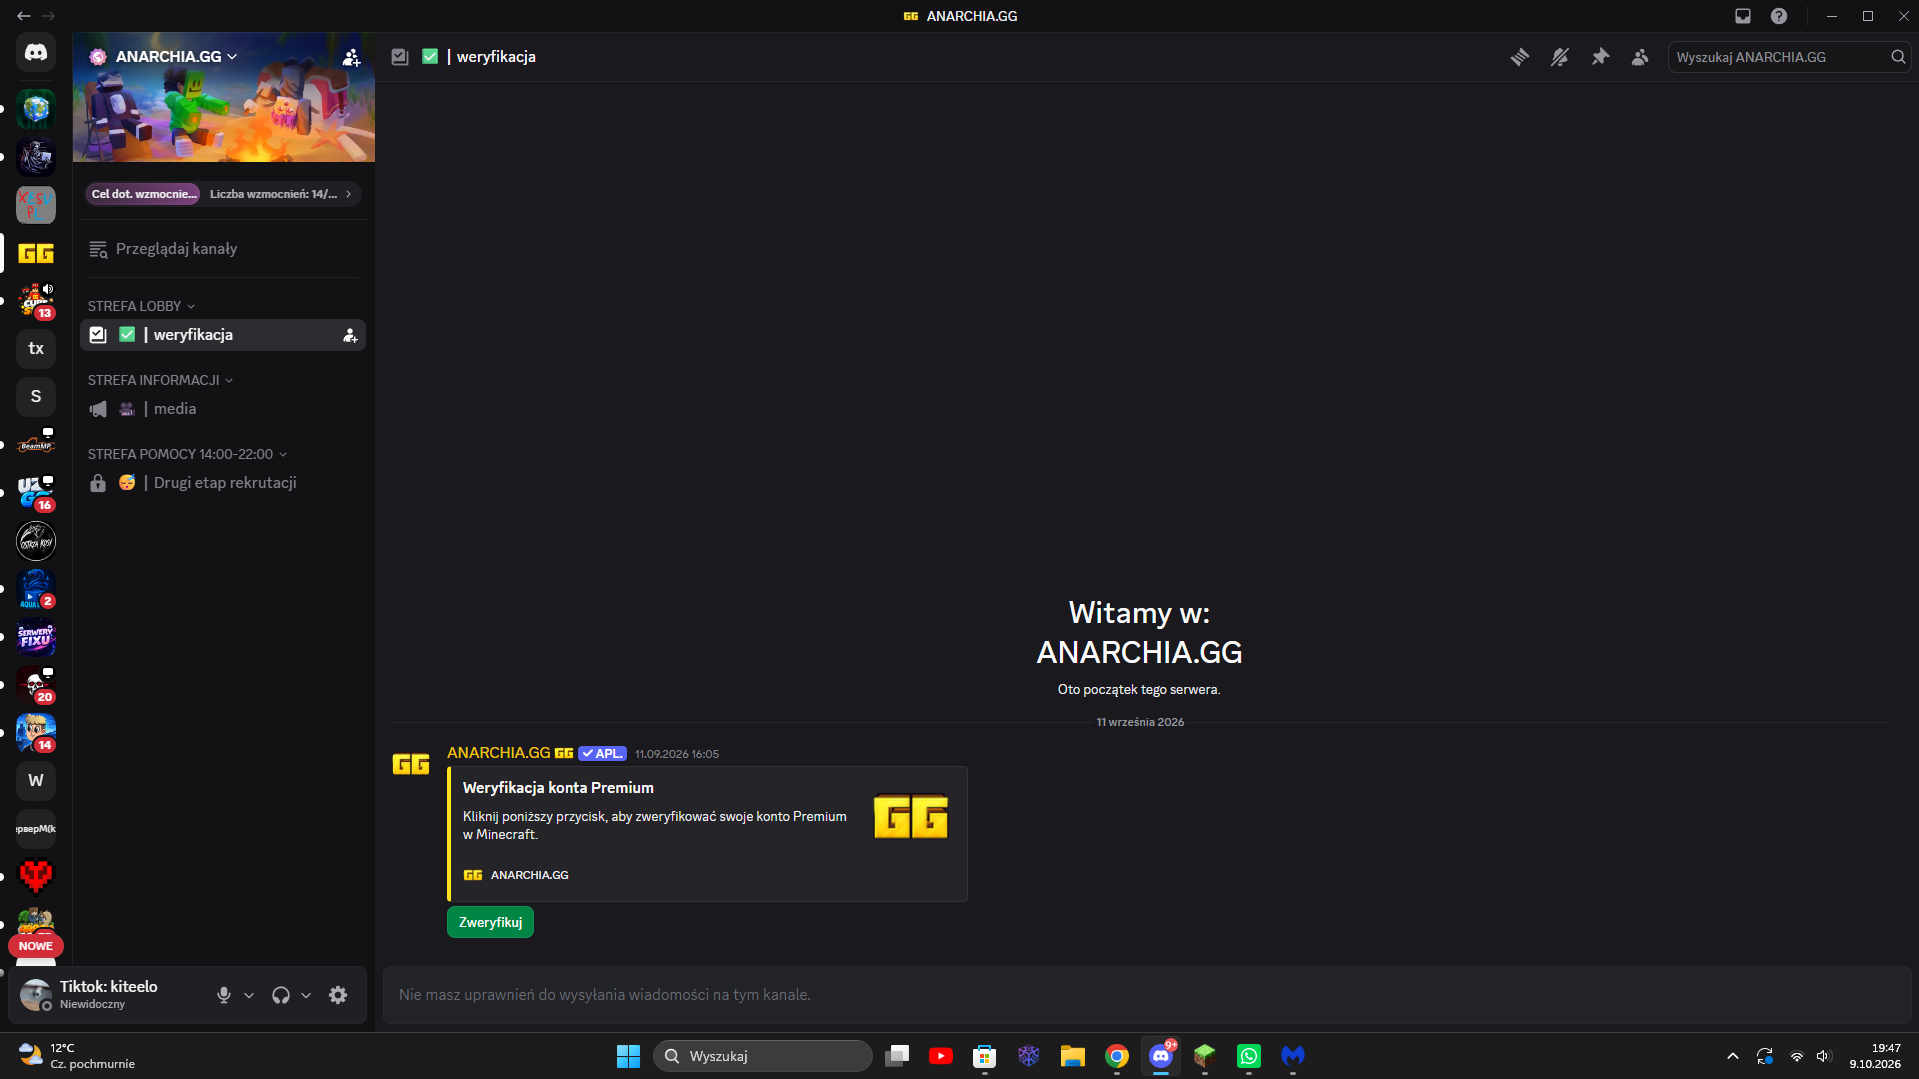Select Drugi etap rekrutacji channel

[223, 483]
